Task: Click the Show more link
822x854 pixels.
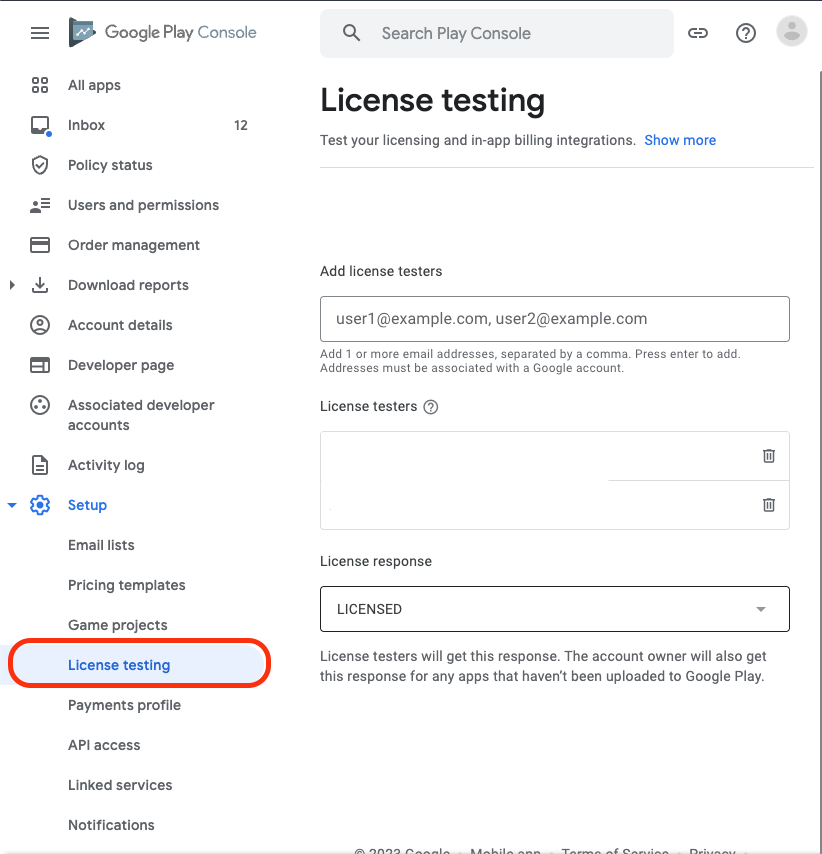Action: [x=680, y=140]
